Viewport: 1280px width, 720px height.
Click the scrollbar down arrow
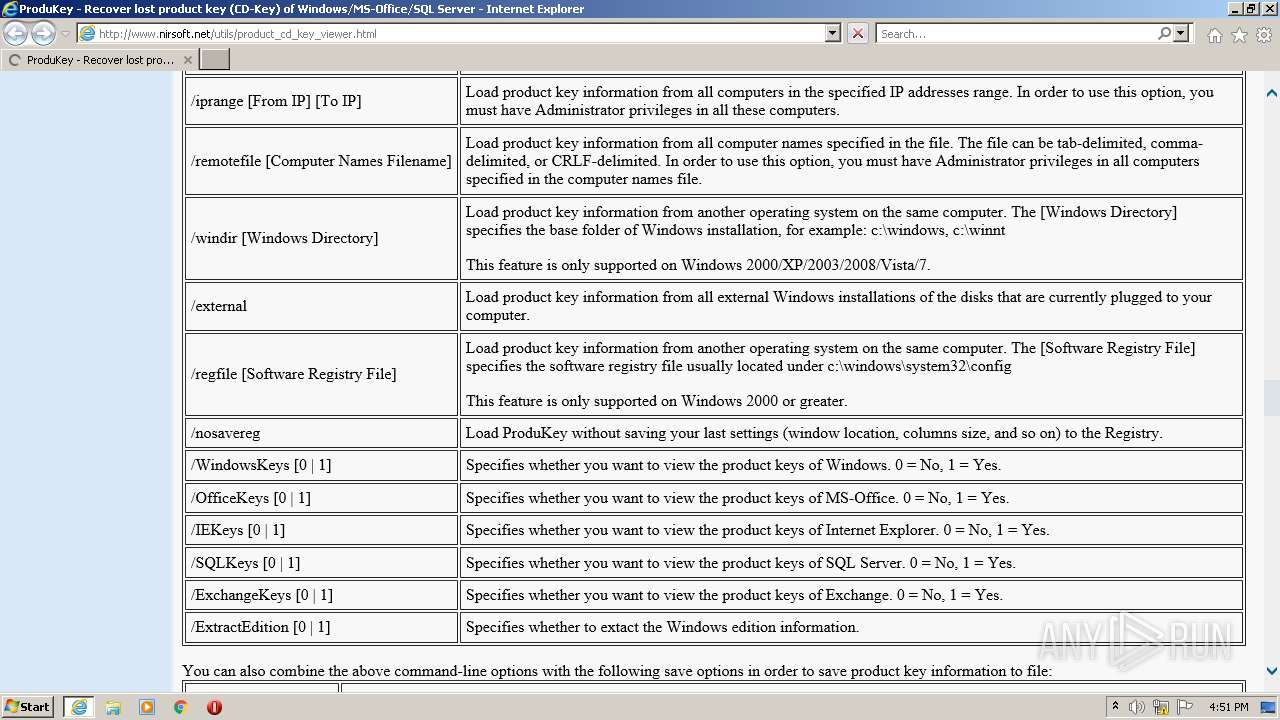(x=1272, y=671)
